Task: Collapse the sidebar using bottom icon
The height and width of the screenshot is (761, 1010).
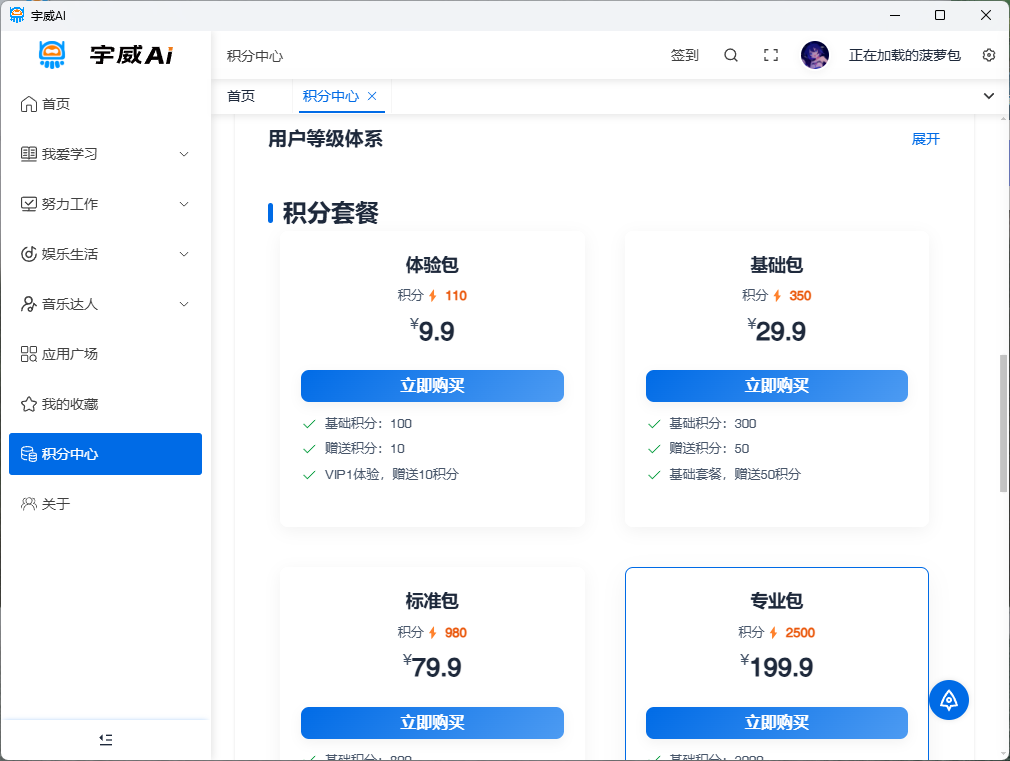Action: click(x=106, y=739)
